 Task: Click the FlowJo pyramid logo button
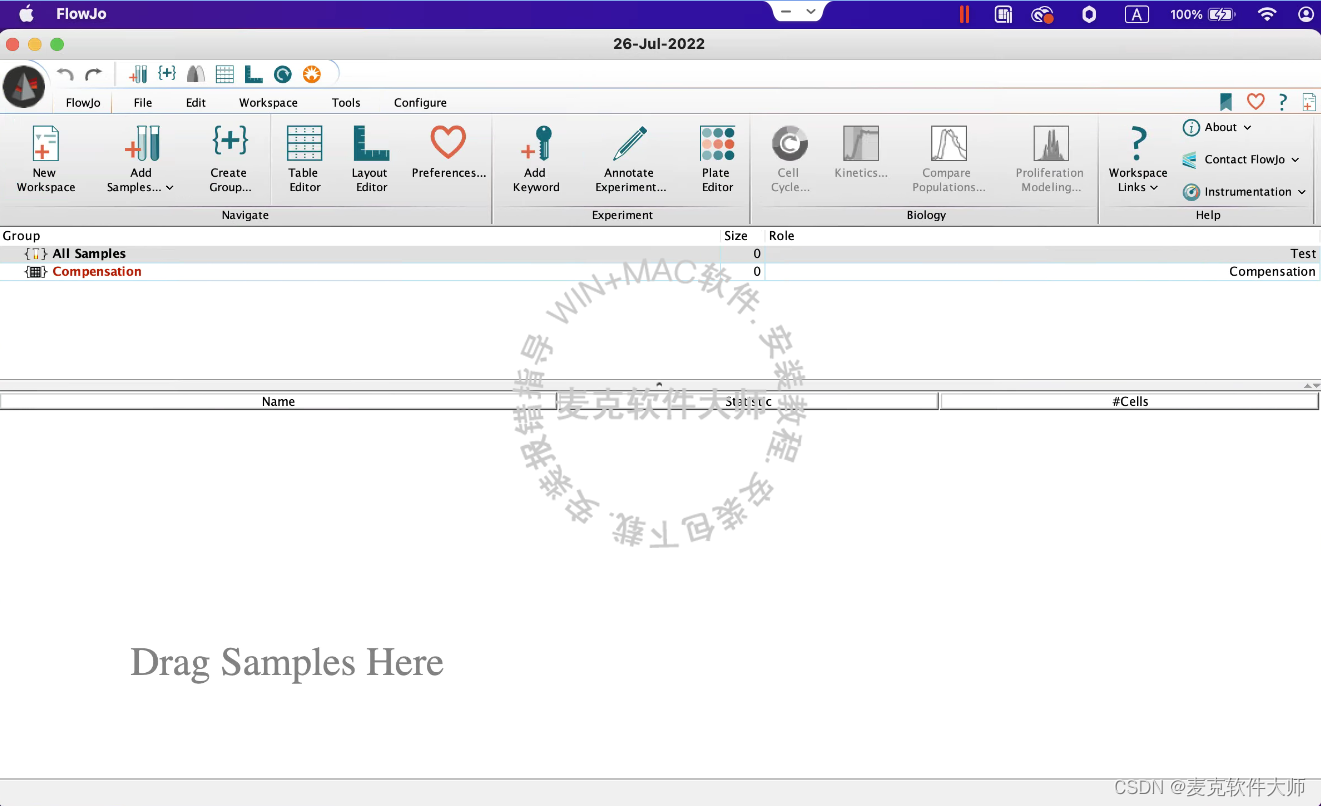pyautogui.click(x=24, y=87)
